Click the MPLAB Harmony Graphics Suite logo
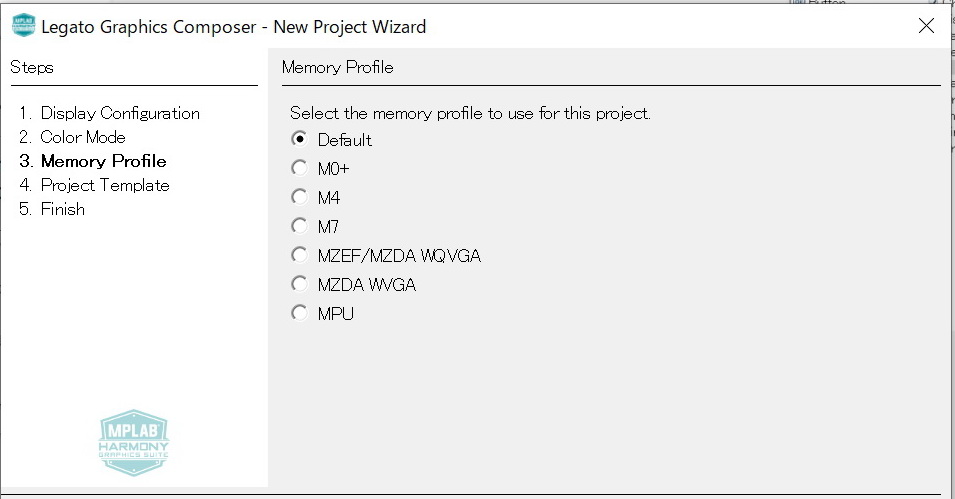955x499 pixels. pos(134,442)
